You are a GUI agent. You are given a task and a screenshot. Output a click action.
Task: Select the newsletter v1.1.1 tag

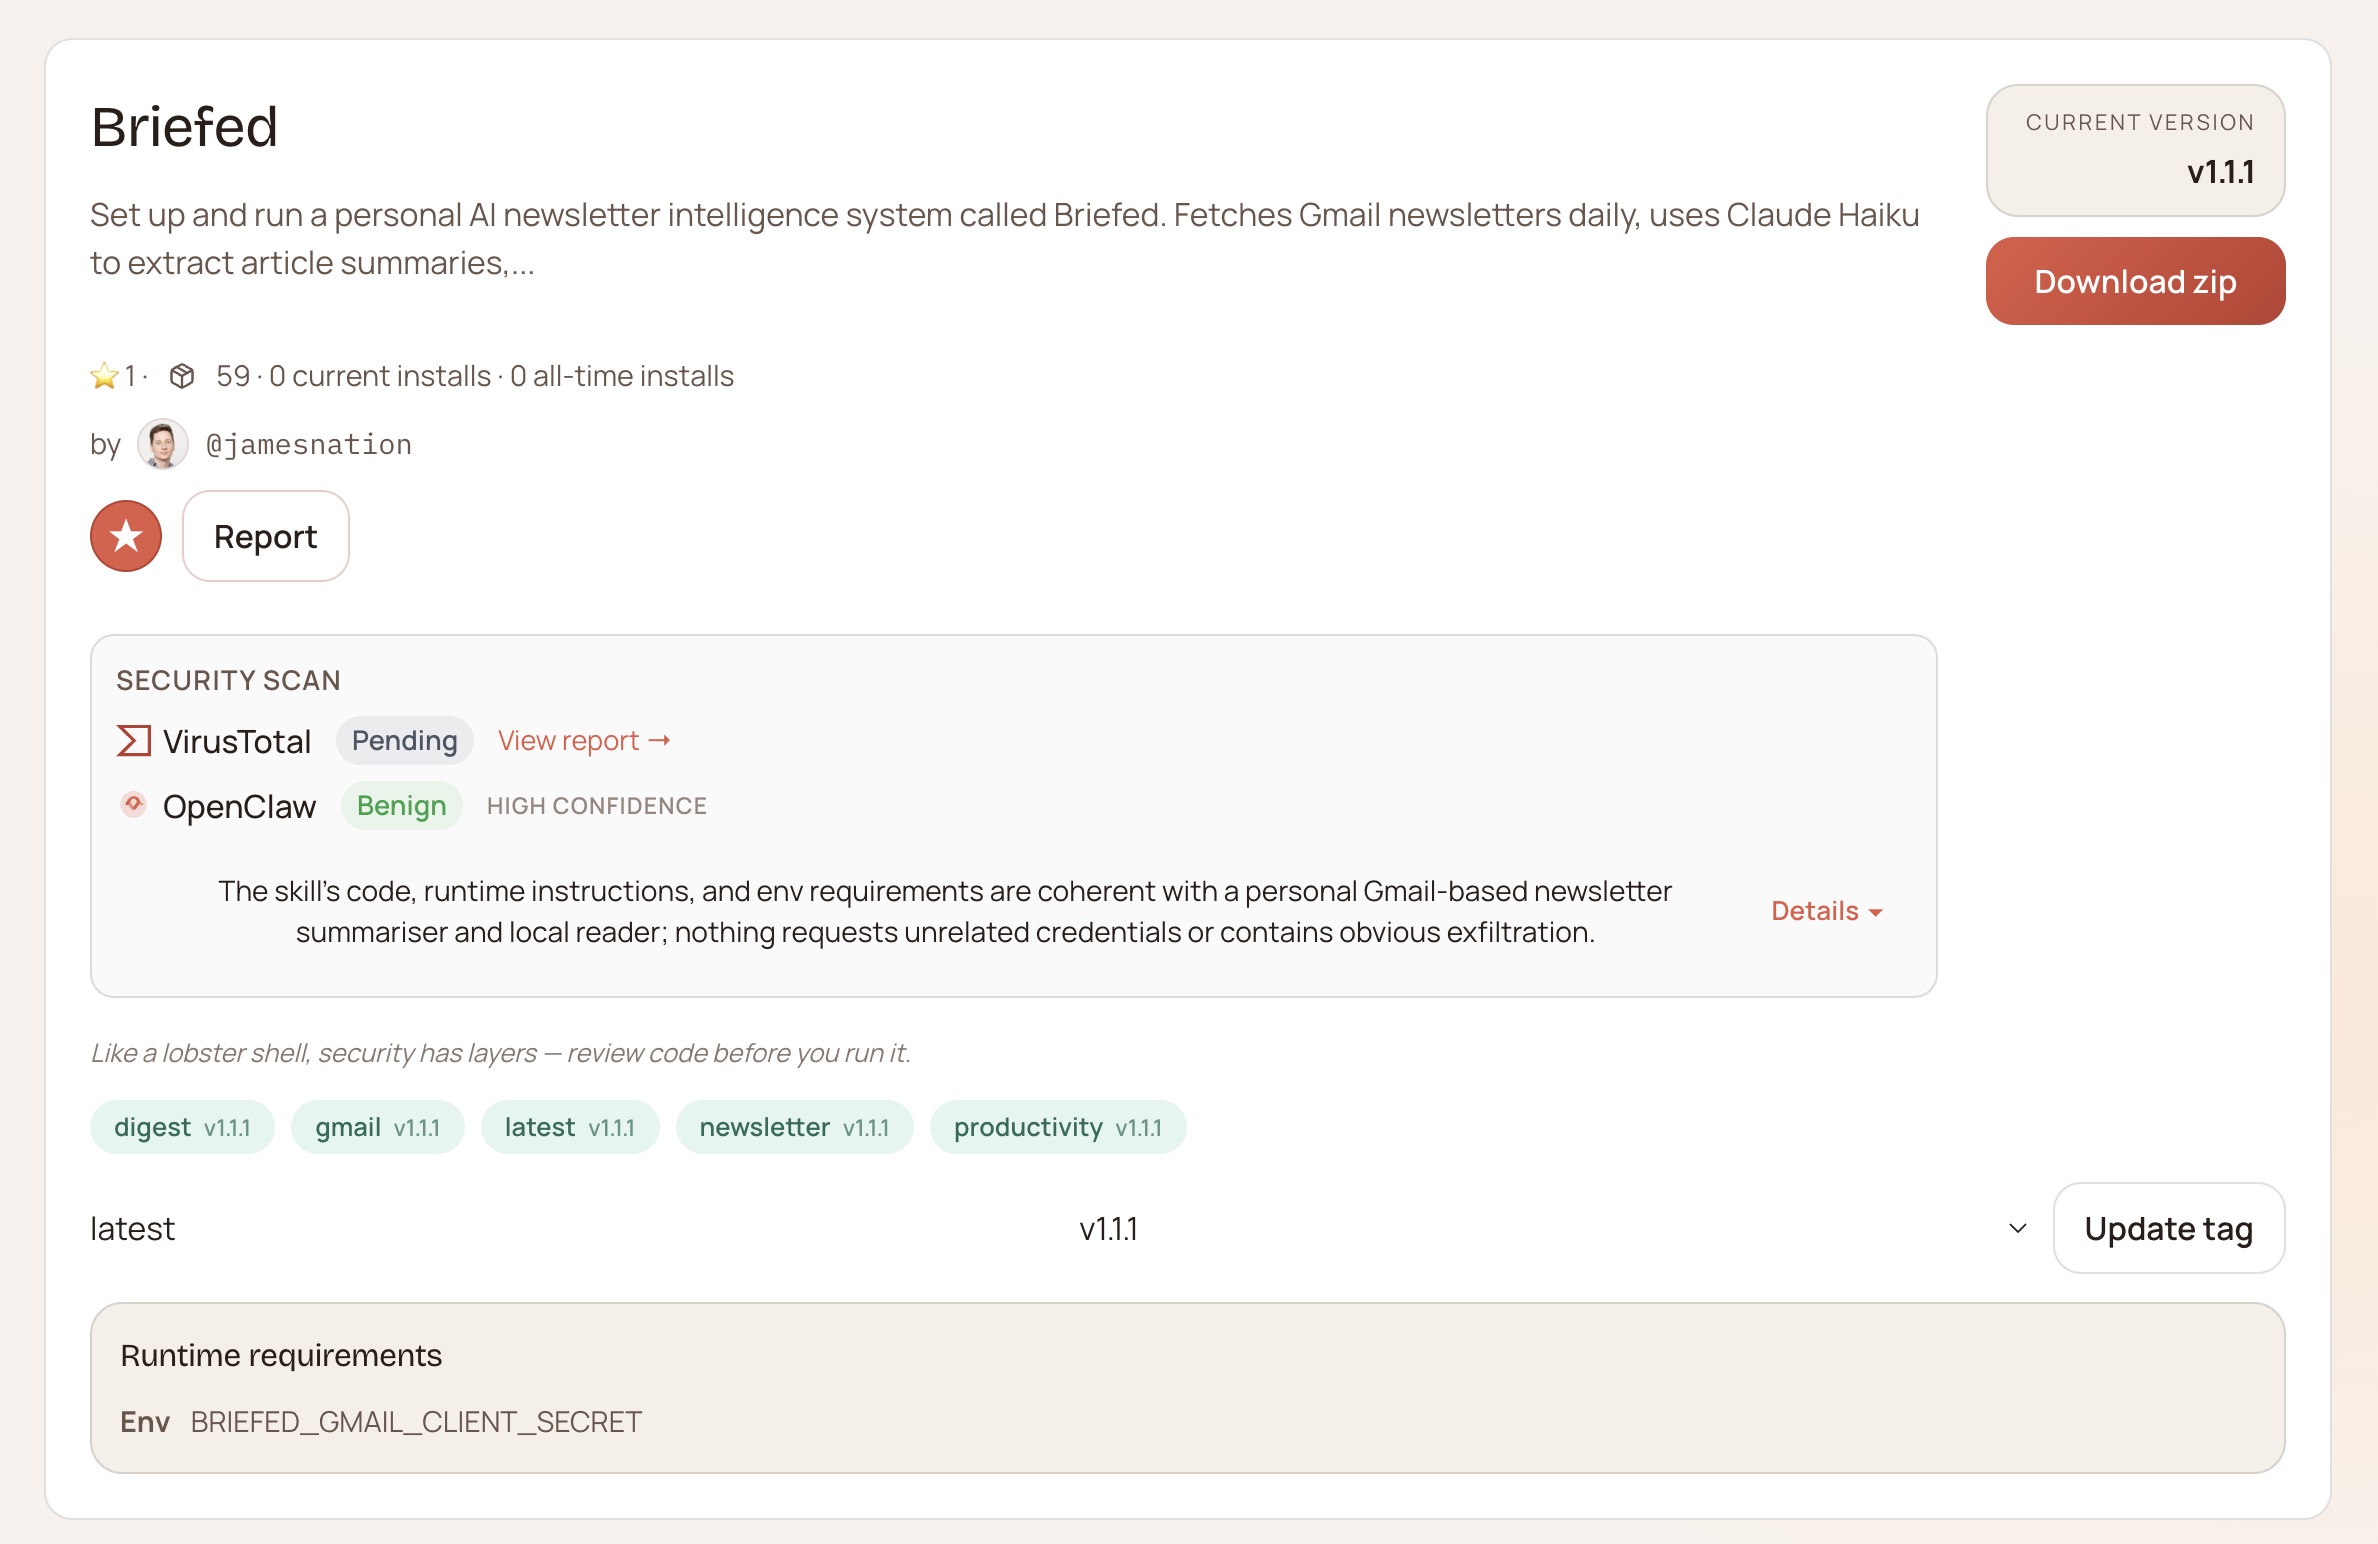pyautogui.click(x=794, y=1127)
